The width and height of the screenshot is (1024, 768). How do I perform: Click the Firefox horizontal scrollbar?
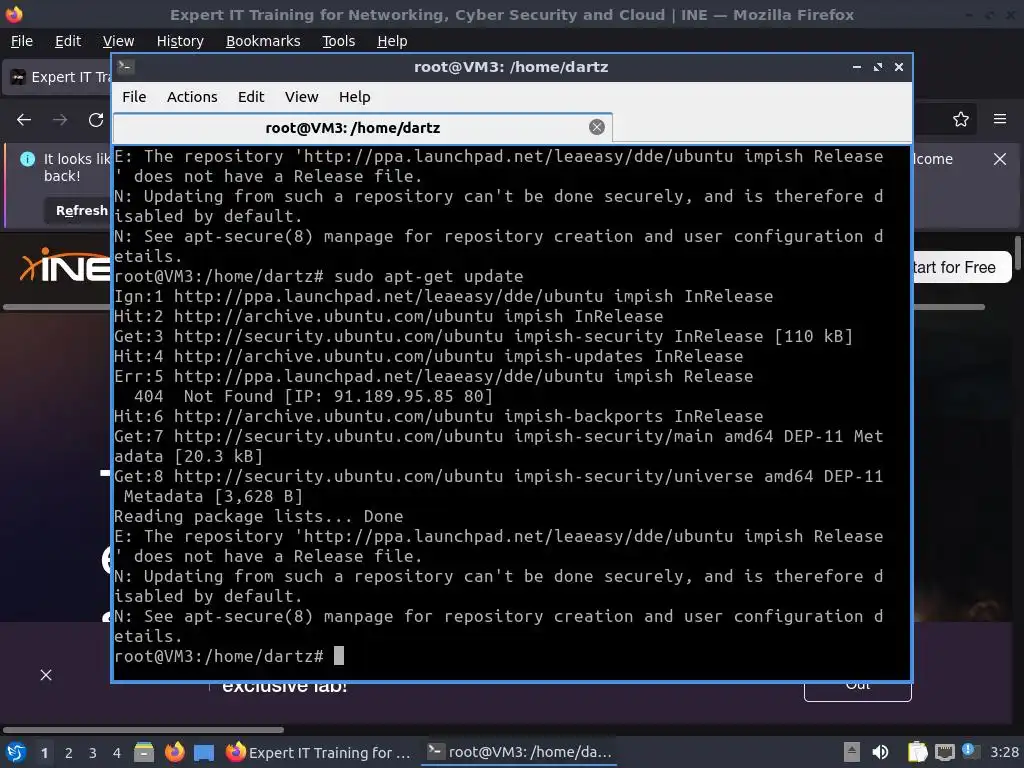pos(143,729)
